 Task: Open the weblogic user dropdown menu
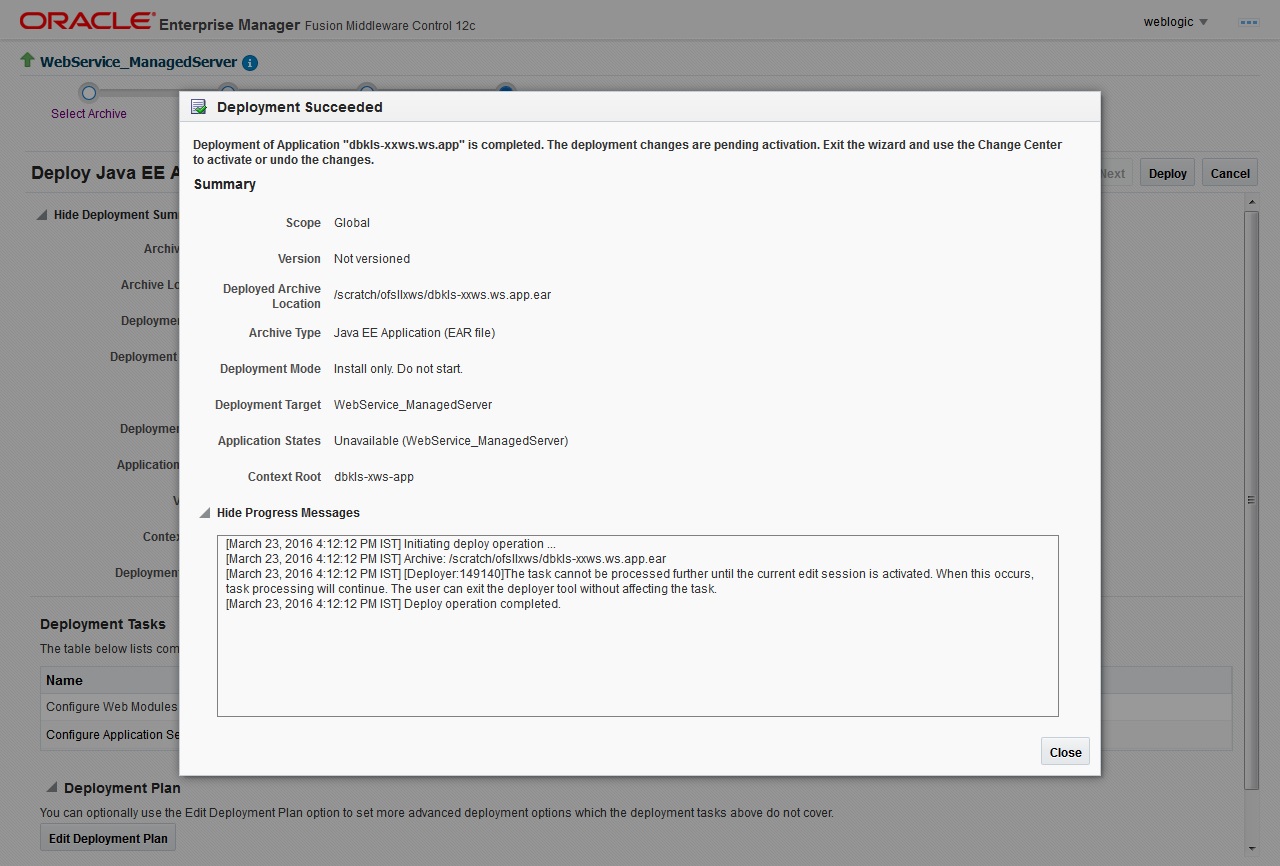pyautogui.click(x=1176, y=22)
